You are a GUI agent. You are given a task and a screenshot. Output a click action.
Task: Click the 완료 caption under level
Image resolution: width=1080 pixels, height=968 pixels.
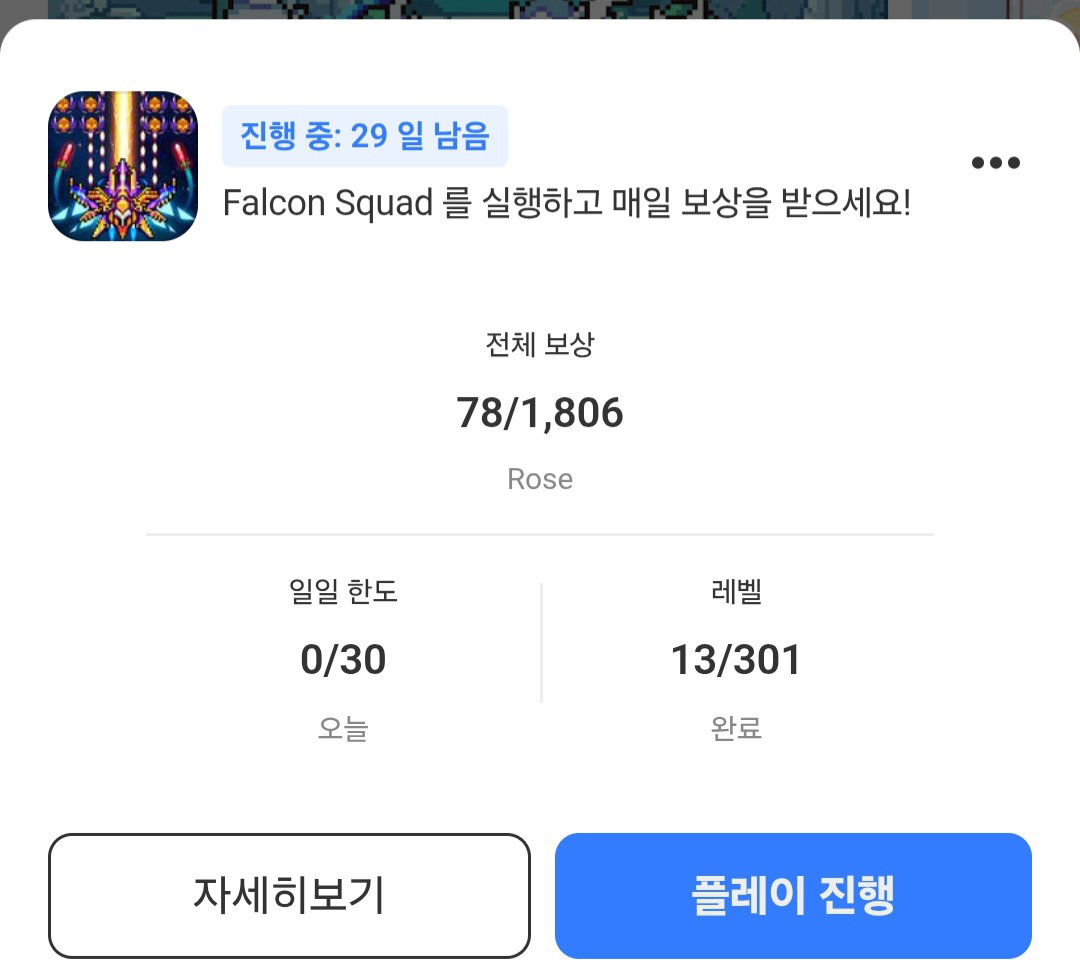click(736, 728)
